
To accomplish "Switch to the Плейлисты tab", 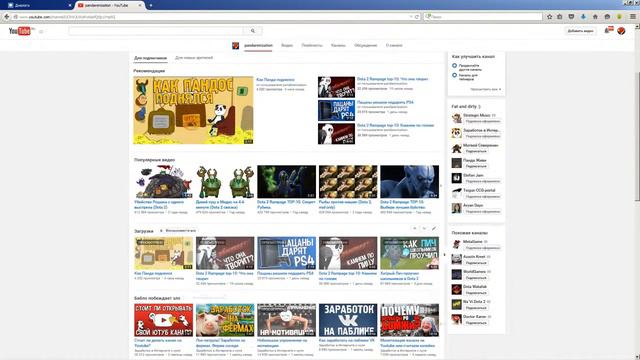I will pos(312,45).
